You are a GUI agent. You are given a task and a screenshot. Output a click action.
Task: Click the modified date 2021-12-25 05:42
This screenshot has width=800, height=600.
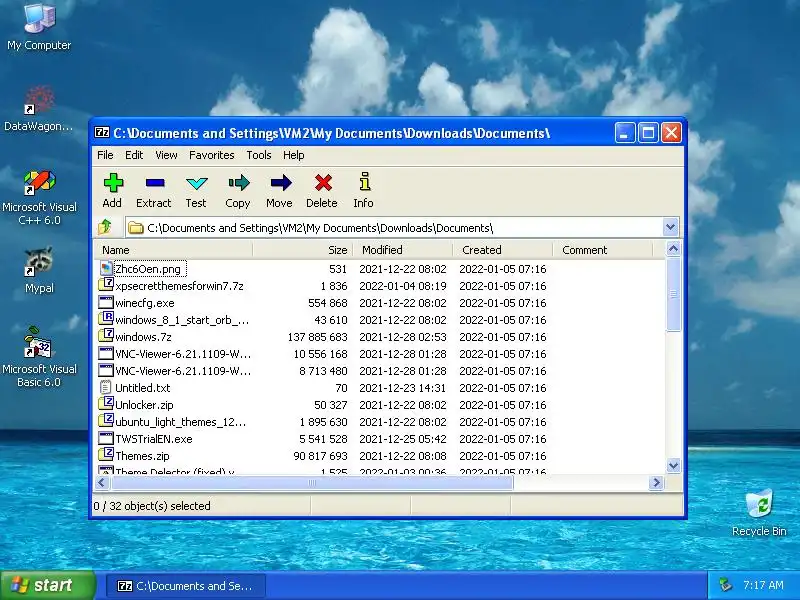pyautogui.click(x=403, y=439)
